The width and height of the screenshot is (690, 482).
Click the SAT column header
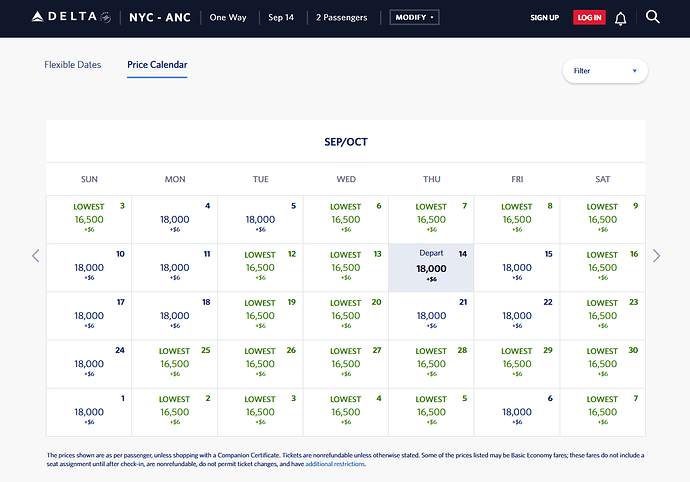pyautogui.click(x=602, y=179)
